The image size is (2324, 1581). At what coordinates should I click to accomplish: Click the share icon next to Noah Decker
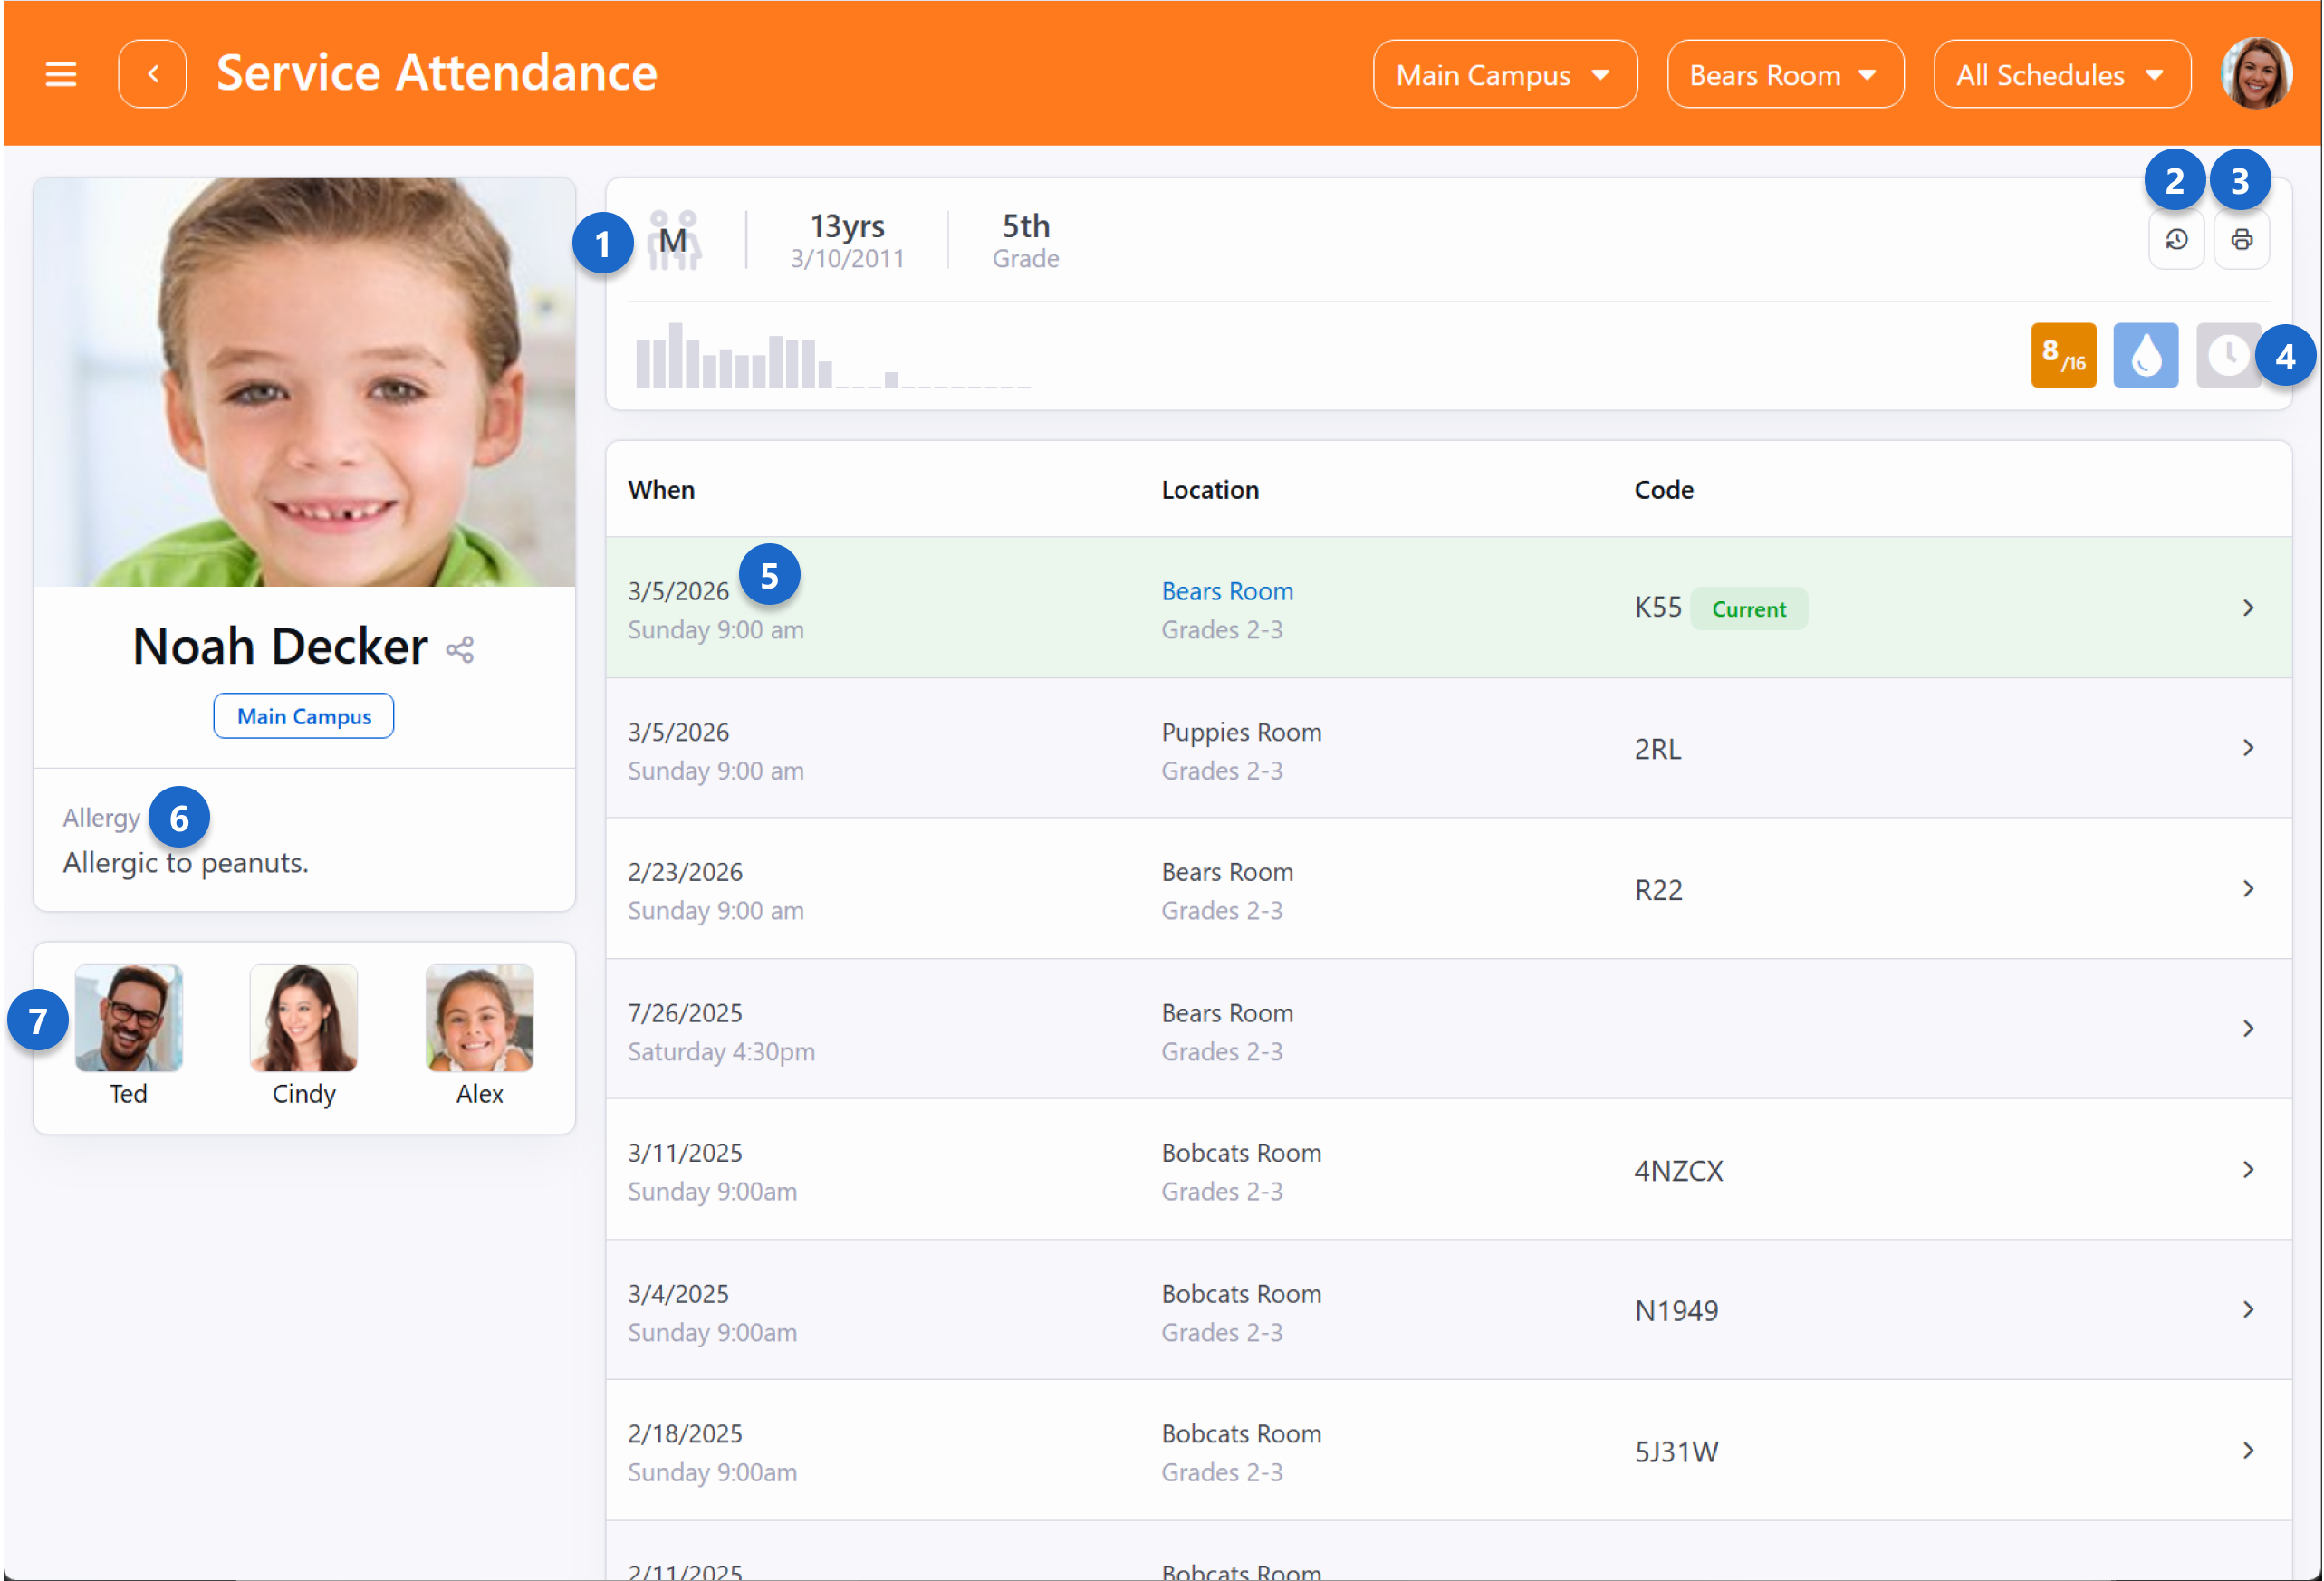tap(460, 650)
